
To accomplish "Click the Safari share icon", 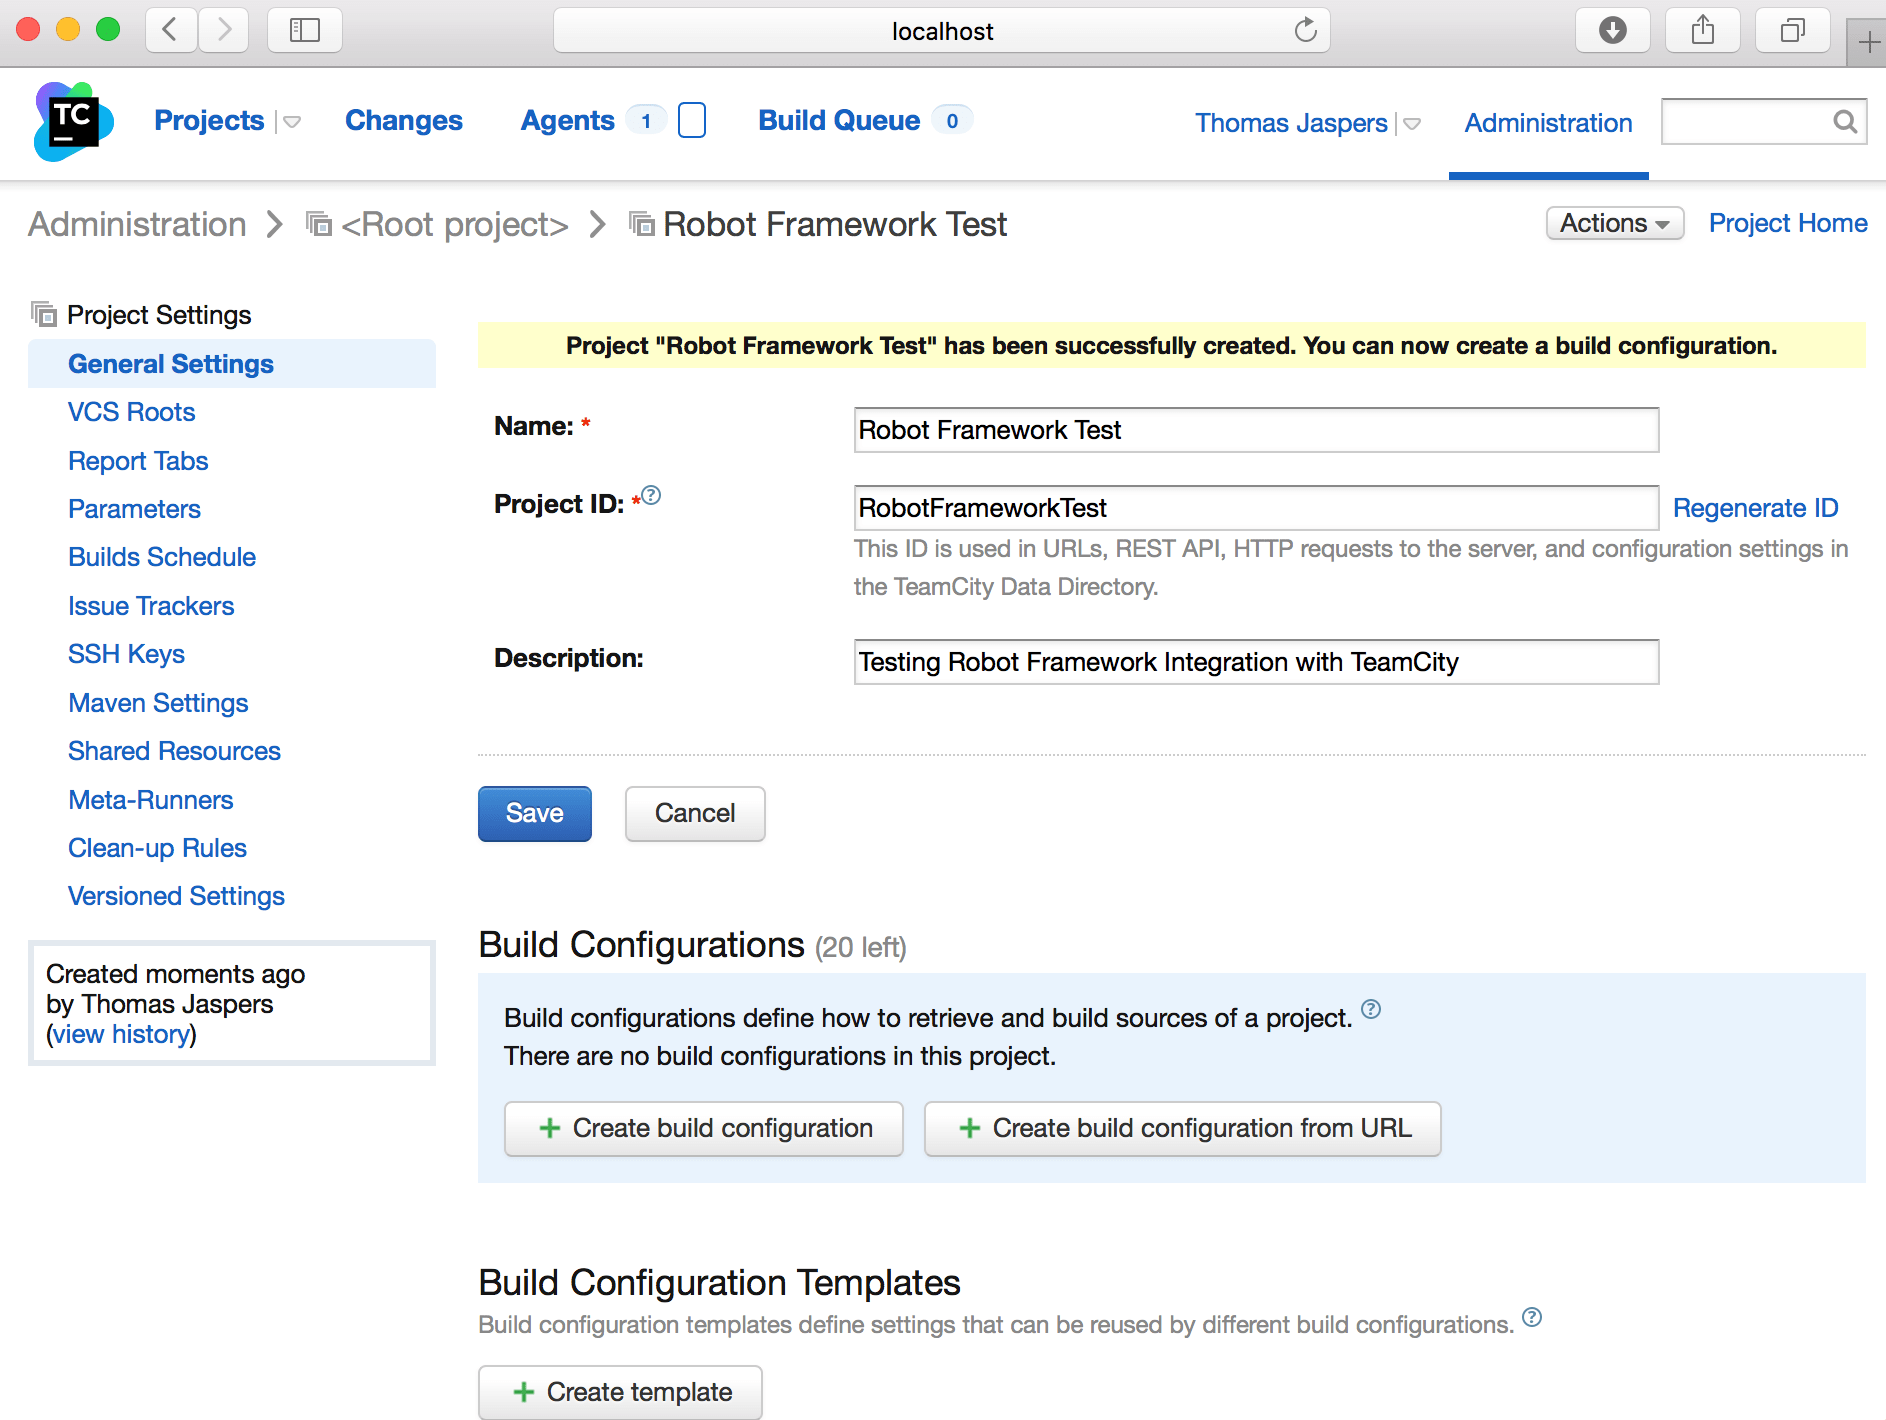I will (x=1702, y=31).
